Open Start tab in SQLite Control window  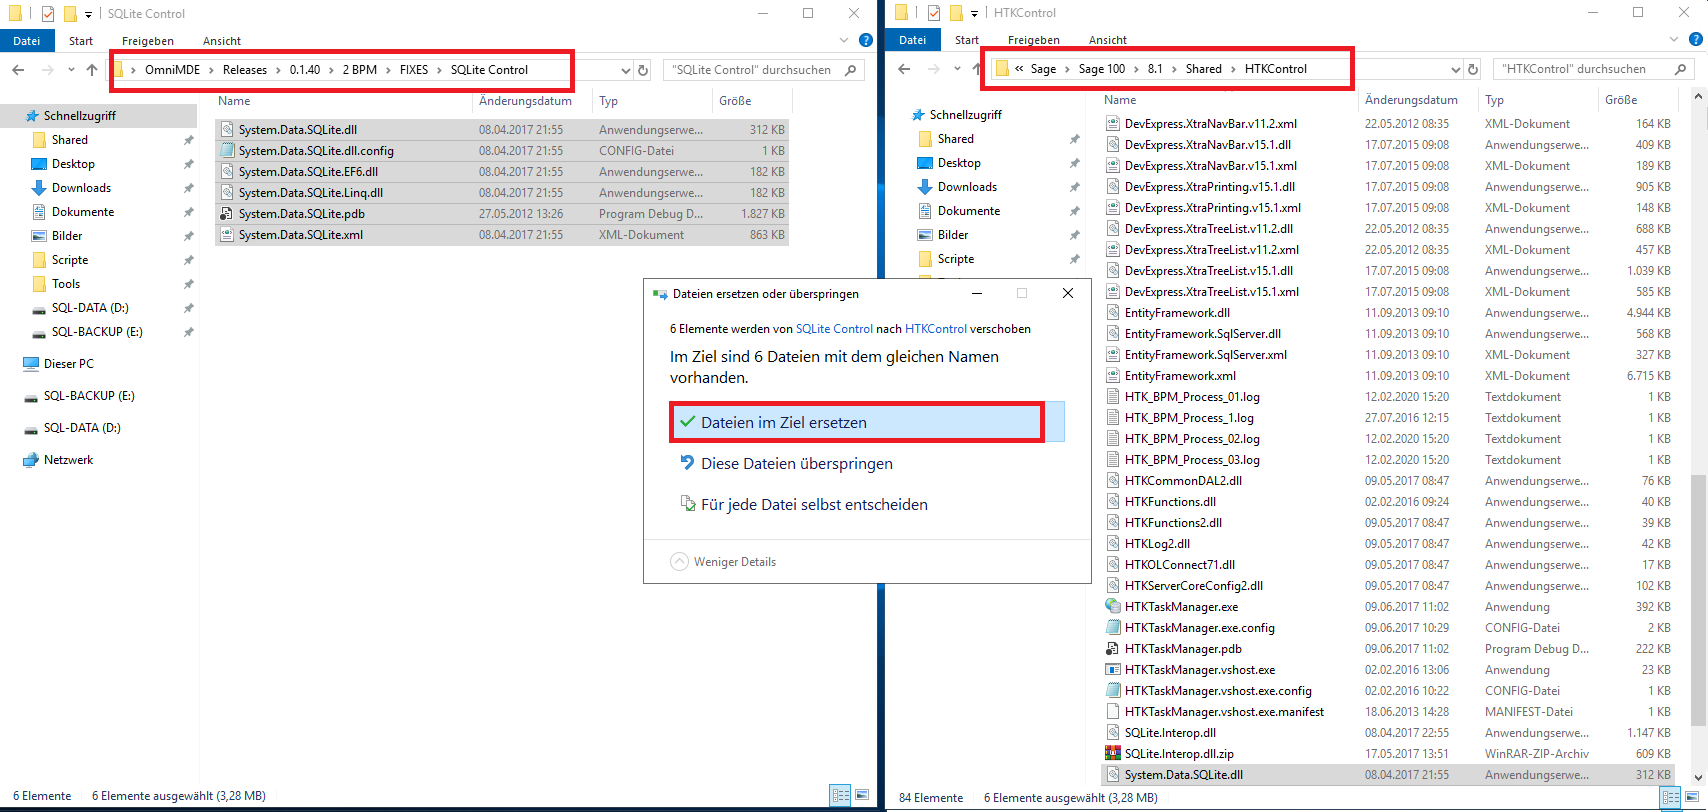81,41
